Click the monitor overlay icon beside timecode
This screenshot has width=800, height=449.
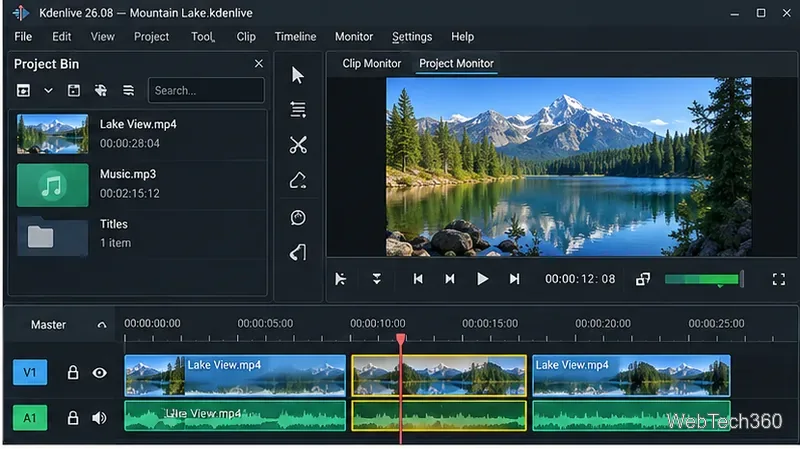click(643, 279)
